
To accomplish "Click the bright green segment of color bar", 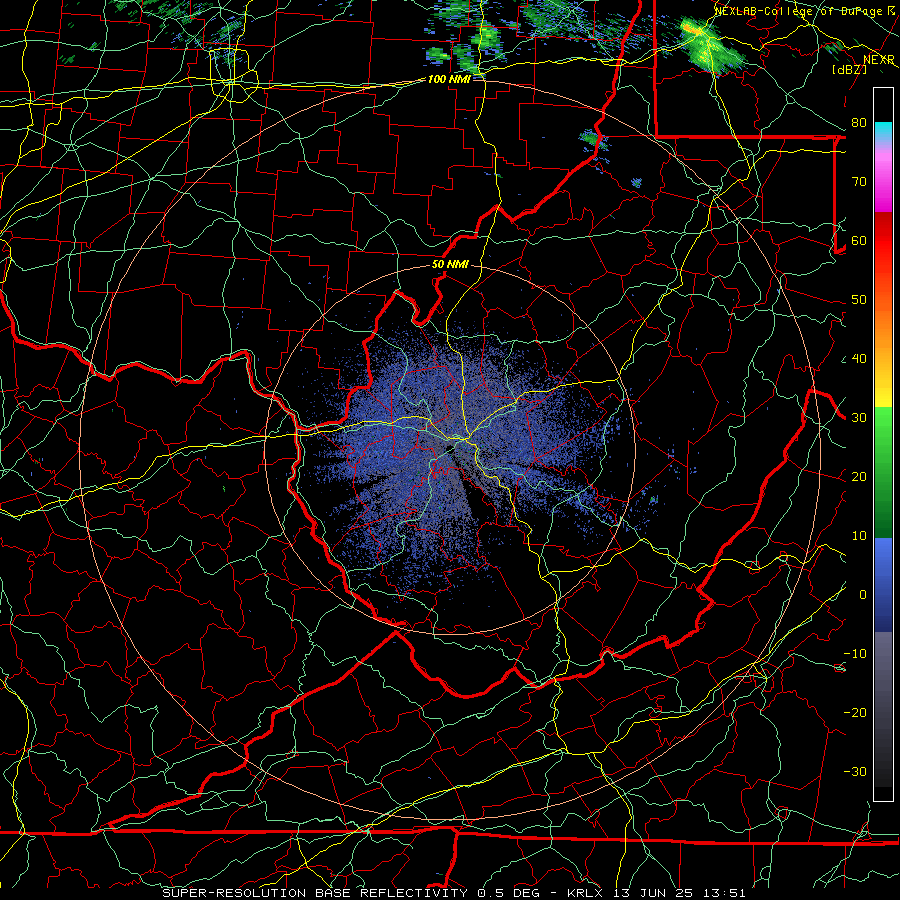I will tap(883, 429).
